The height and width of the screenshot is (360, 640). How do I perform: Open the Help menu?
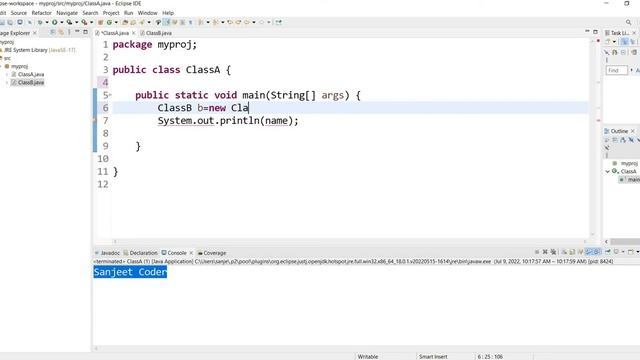[x=168, y=13]
